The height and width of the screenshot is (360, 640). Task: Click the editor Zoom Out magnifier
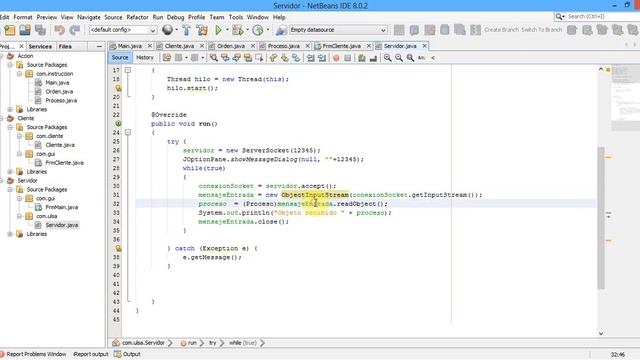click(x=399, y=58)
